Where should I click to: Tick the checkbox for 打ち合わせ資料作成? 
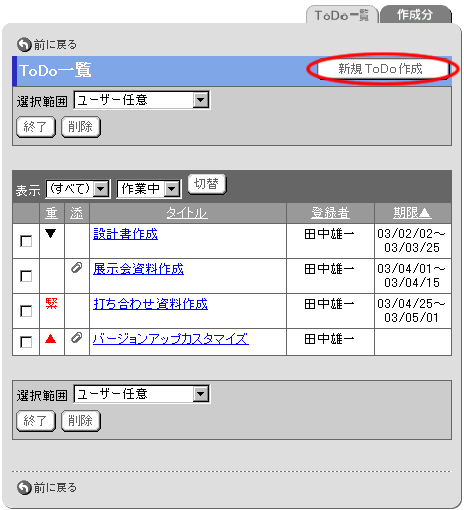pos(26,311)
